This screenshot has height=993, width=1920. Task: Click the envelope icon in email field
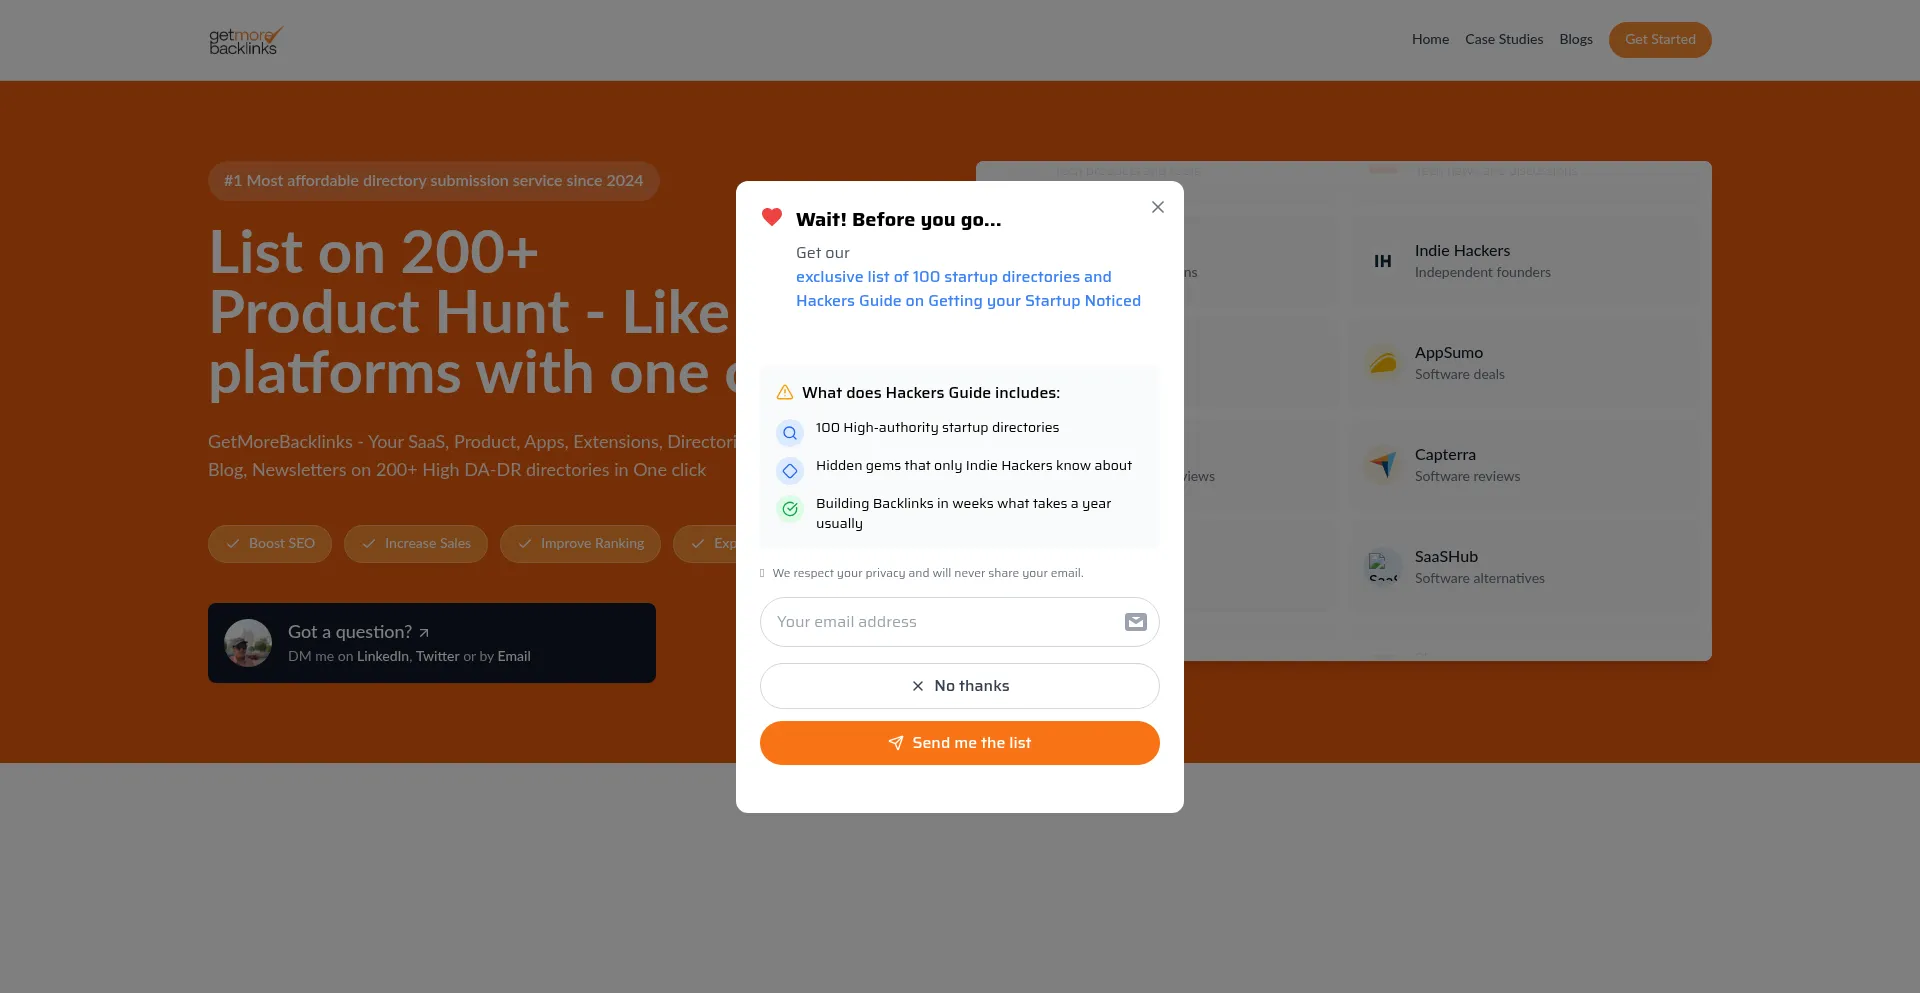[x=1136, y=622]
